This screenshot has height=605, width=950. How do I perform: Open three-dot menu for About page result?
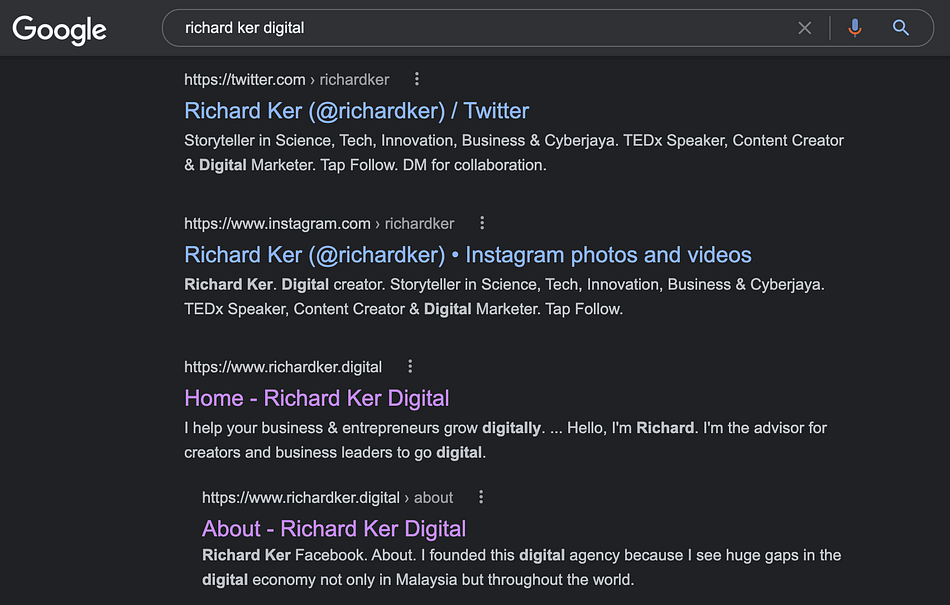tap(481, 497)
